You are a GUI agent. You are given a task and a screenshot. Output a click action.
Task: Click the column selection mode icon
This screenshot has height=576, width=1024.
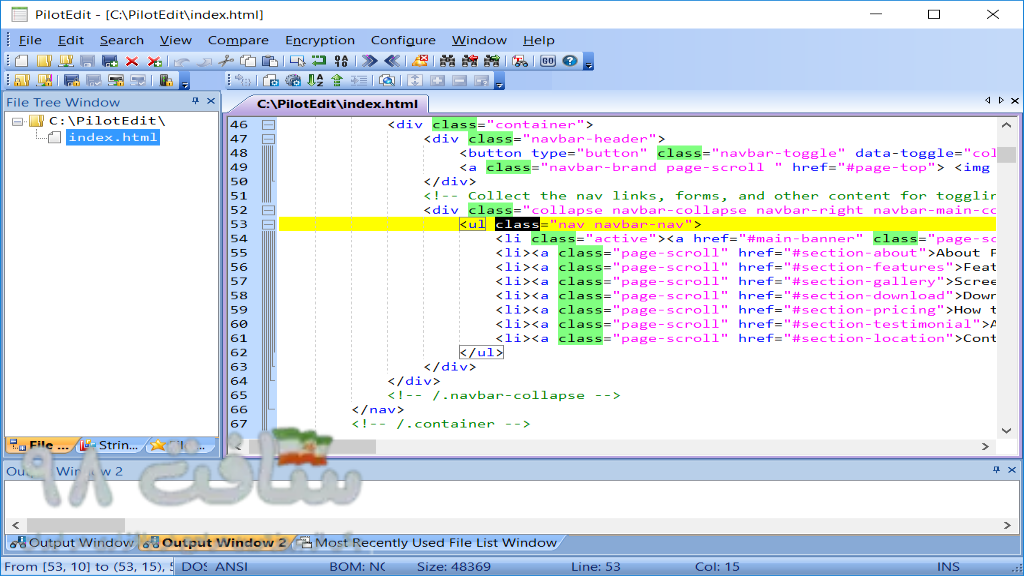click(297, 61)
